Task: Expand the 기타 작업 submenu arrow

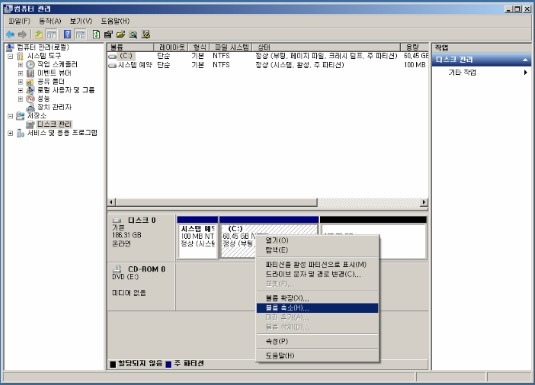Action: point(525,72)
